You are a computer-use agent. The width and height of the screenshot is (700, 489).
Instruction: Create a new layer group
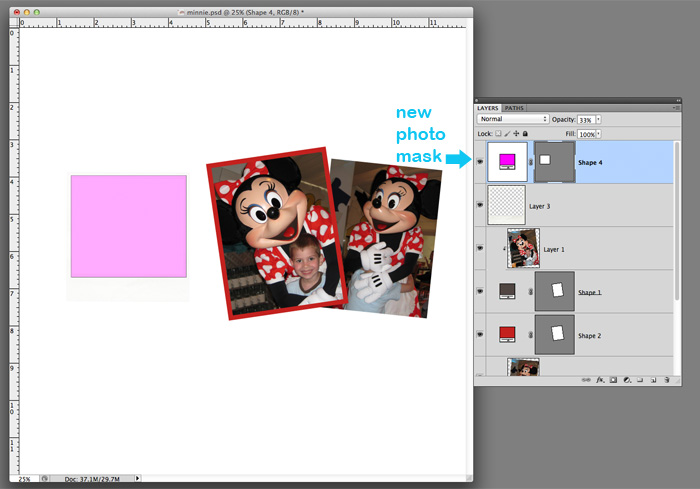pyautogui.click(x=640, y=380)
